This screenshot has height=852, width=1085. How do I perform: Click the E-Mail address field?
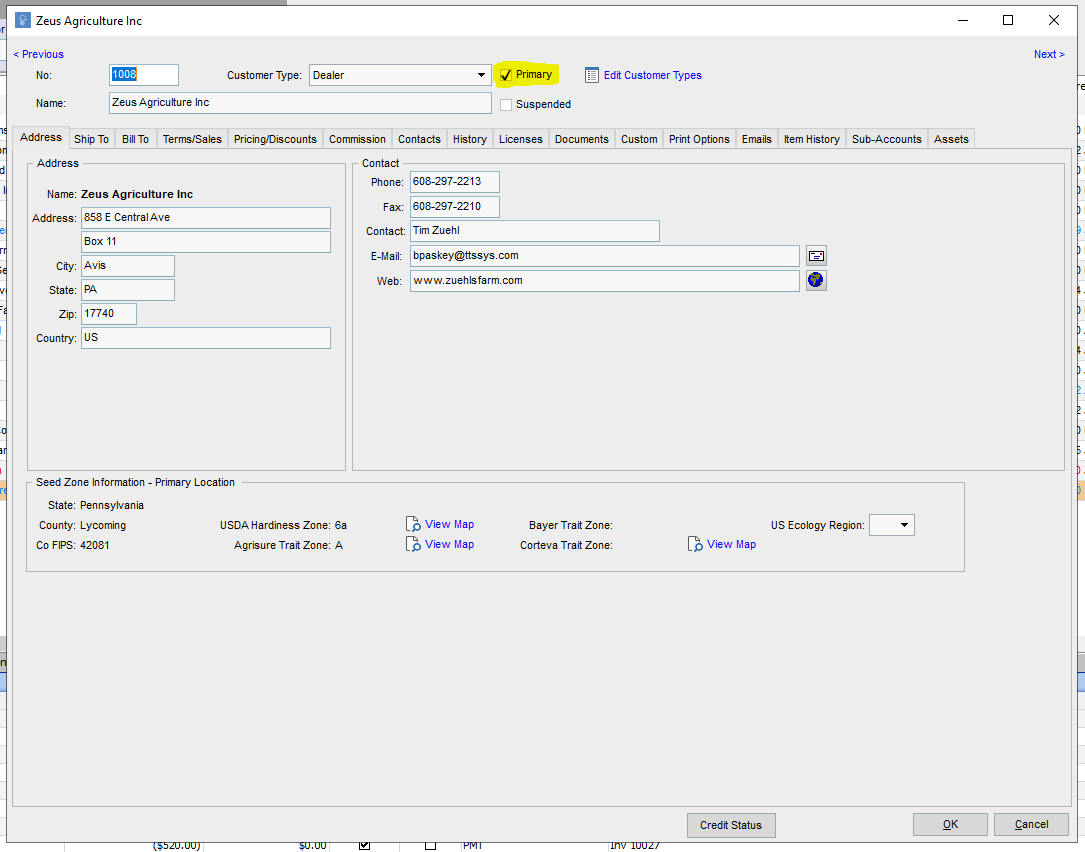click(x=605, y=256)
